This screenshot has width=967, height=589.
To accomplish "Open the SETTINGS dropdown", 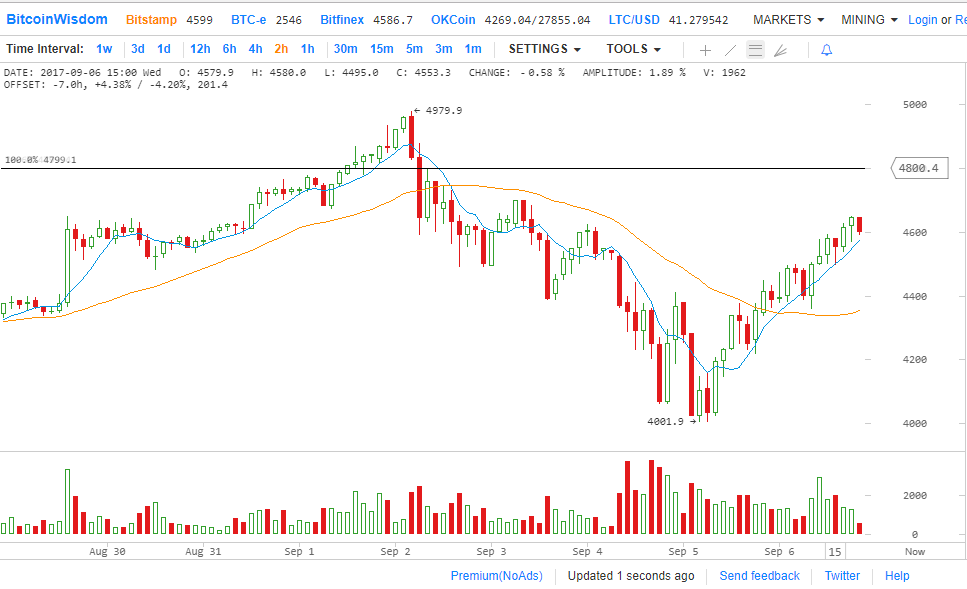I will (x=544, y=49).
